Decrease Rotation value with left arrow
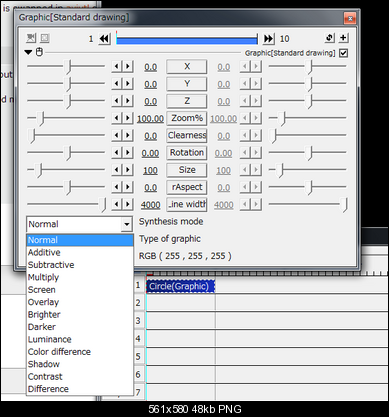Screen dimensions: 389x417 117,153
